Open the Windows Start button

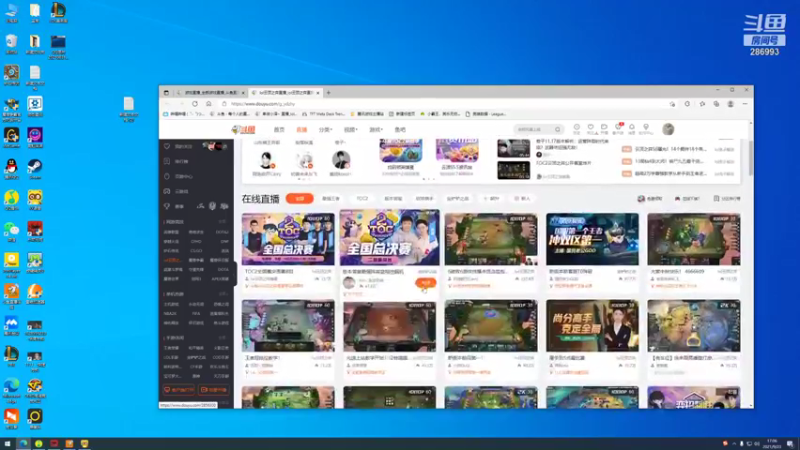pos(7,444)
